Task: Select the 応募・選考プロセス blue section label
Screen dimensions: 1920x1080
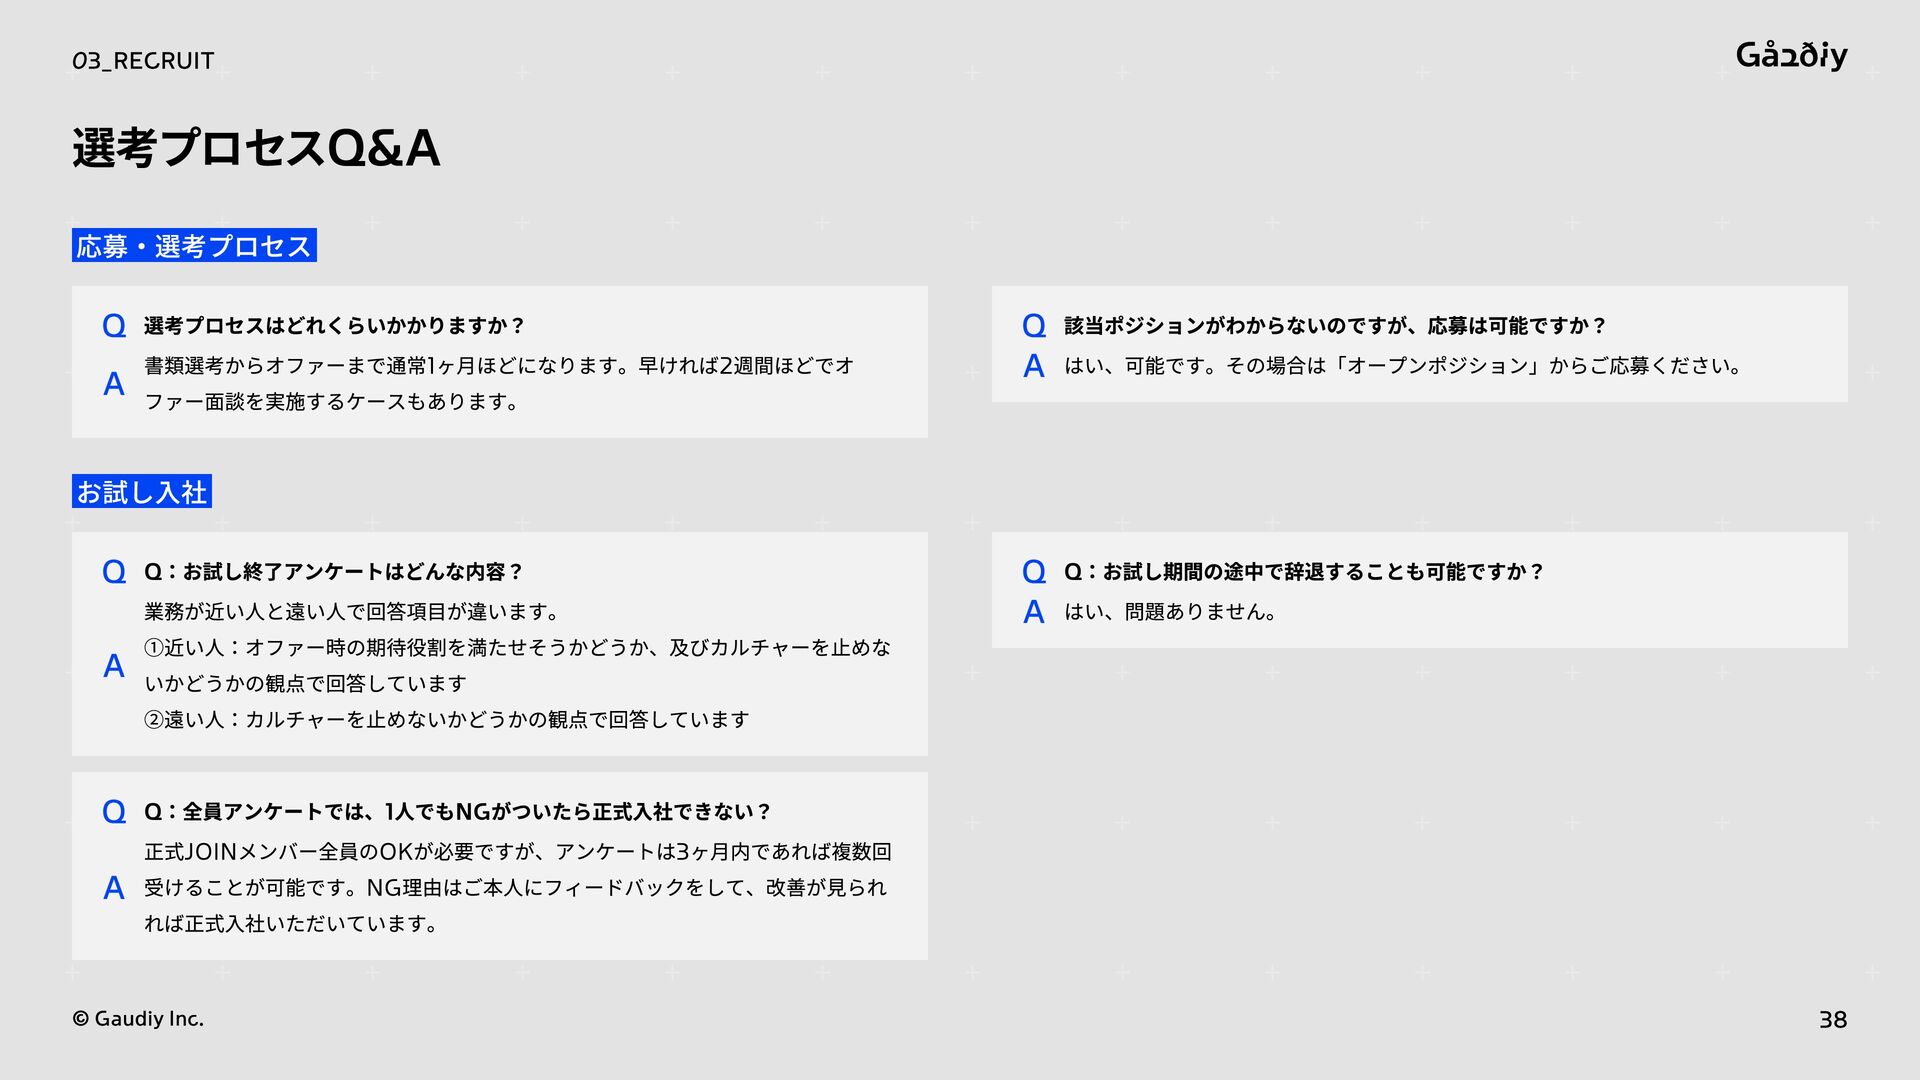Action: pyautogui.click(x=194, y=246)
